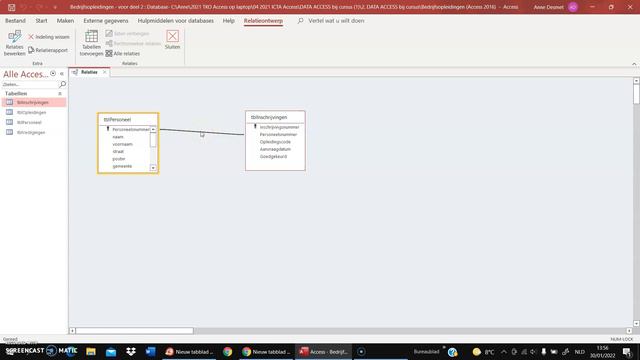Click the horizontal scrollbar left arrow
Image resolution: width=640 pixels, height=360 pixels.
point(72,331)
